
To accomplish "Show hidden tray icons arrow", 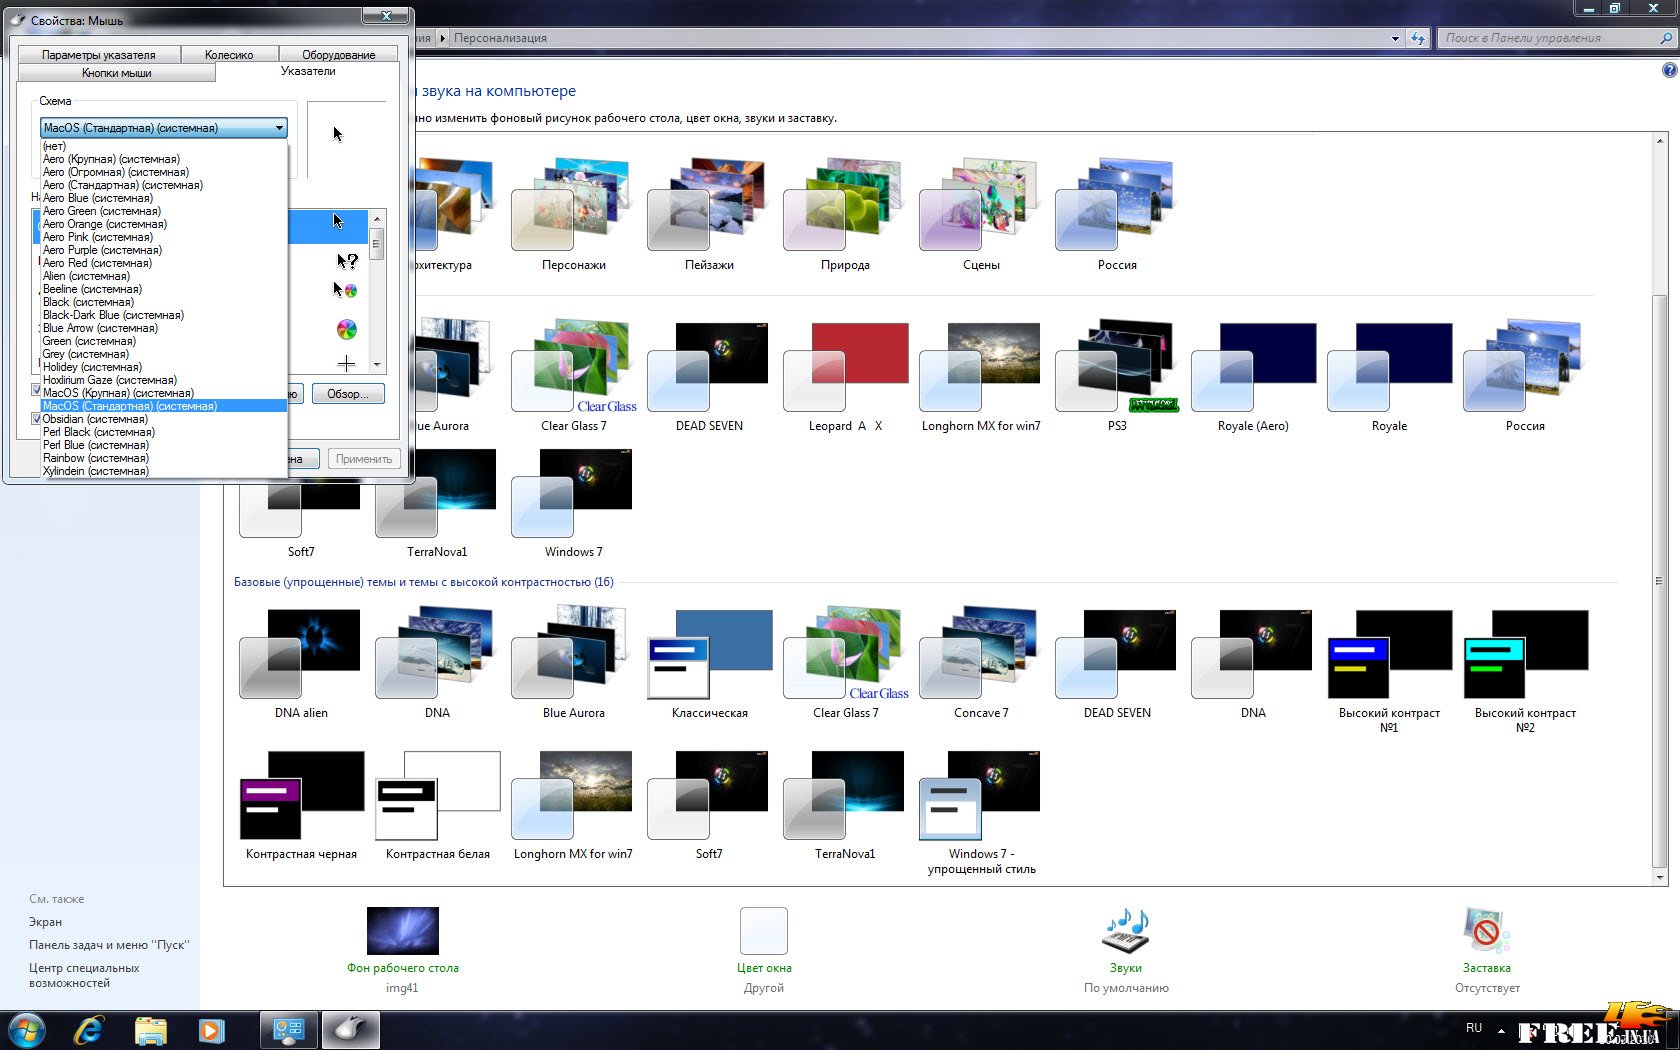I will point(1501,1029).
